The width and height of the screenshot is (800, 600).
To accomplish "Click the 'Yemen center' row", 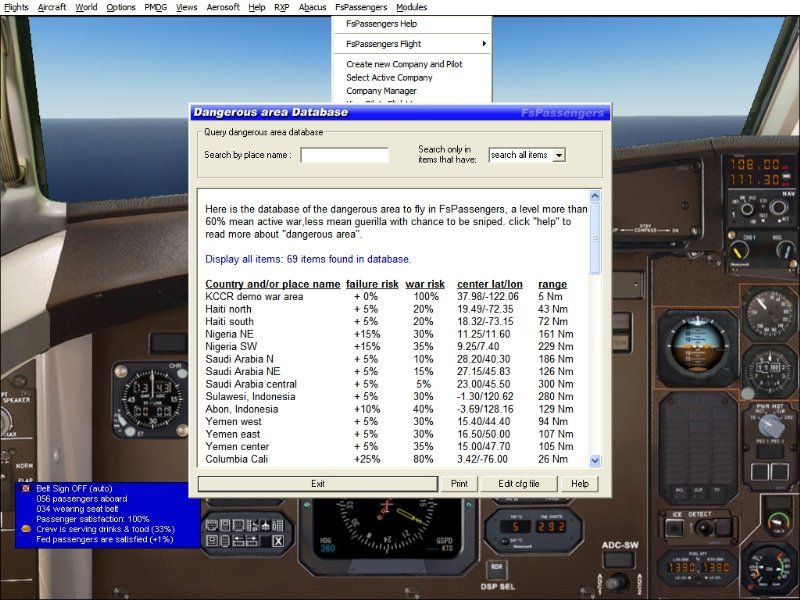I will pos(389,446).
